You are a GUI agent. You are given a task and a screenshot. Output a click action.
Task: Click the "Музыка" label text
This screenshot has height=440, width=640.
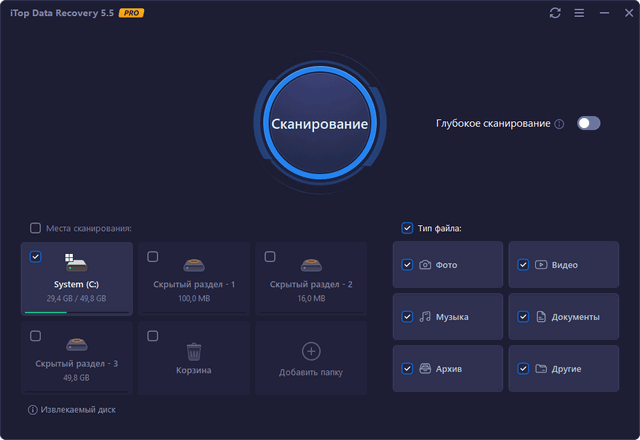[x=452, y=317]
